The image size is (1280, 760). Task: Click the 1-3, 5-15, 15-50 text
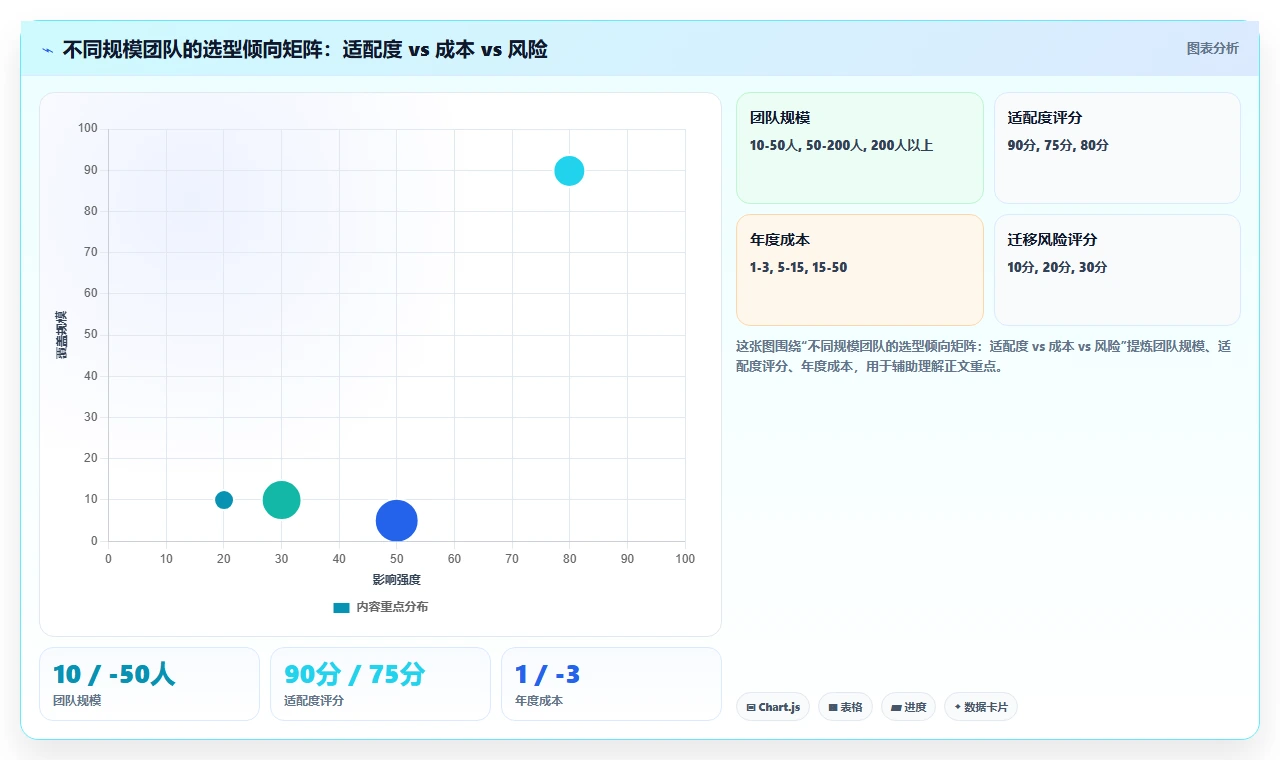(798, 267)
